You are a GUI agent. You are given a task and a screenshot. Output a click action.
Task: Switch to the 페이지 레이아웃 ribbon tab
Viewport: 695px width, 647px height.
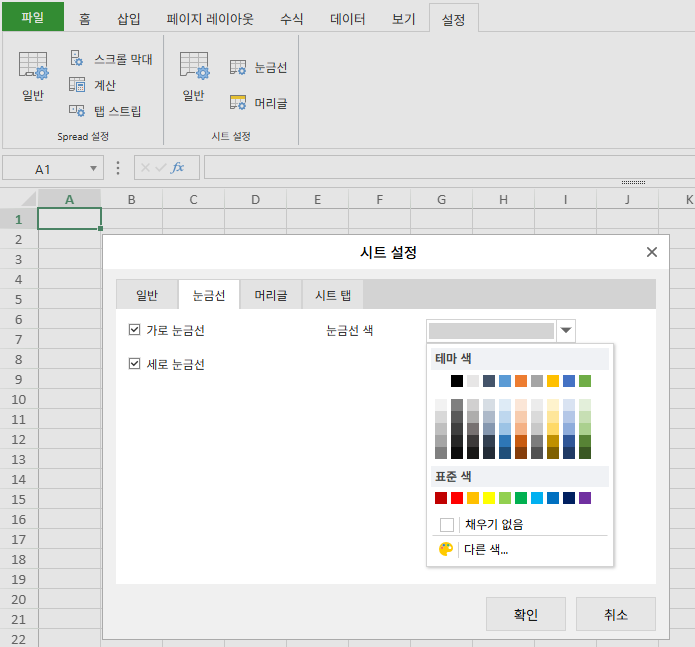[210, 19]
